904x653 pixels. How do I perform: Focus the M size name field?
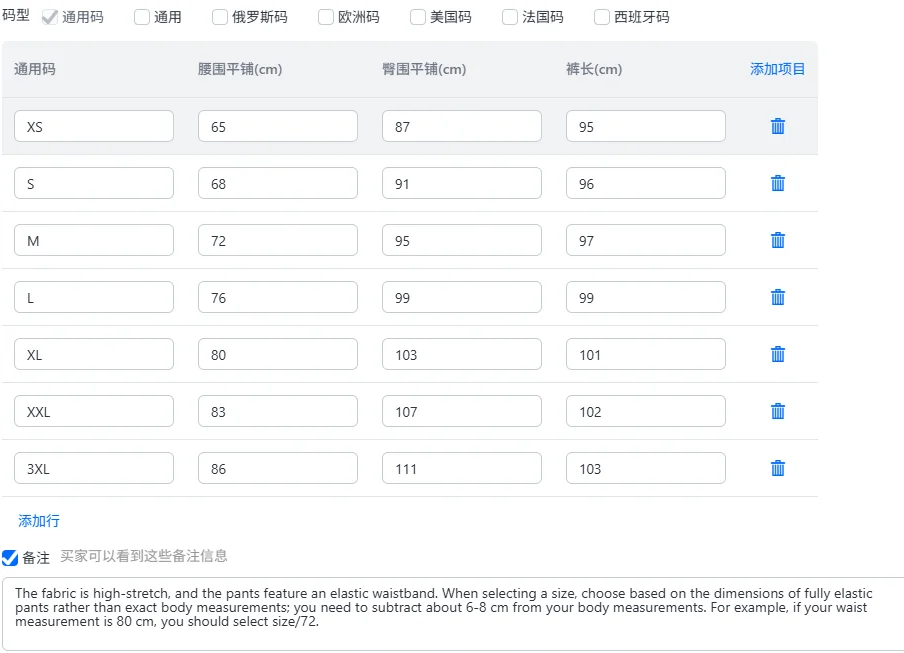pos(94,240)
